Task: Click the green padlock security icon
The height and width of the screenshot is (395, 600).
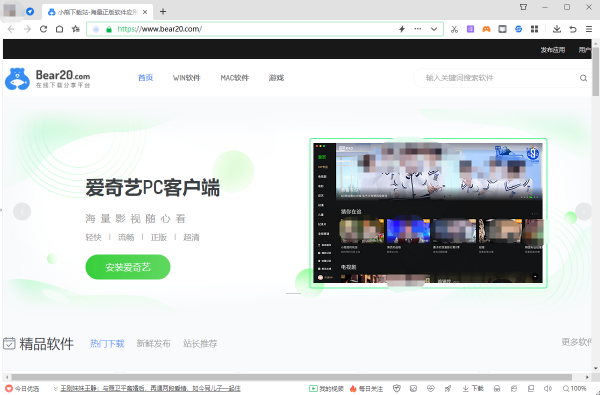Action: pyautogui.click(x=109, y=29)
